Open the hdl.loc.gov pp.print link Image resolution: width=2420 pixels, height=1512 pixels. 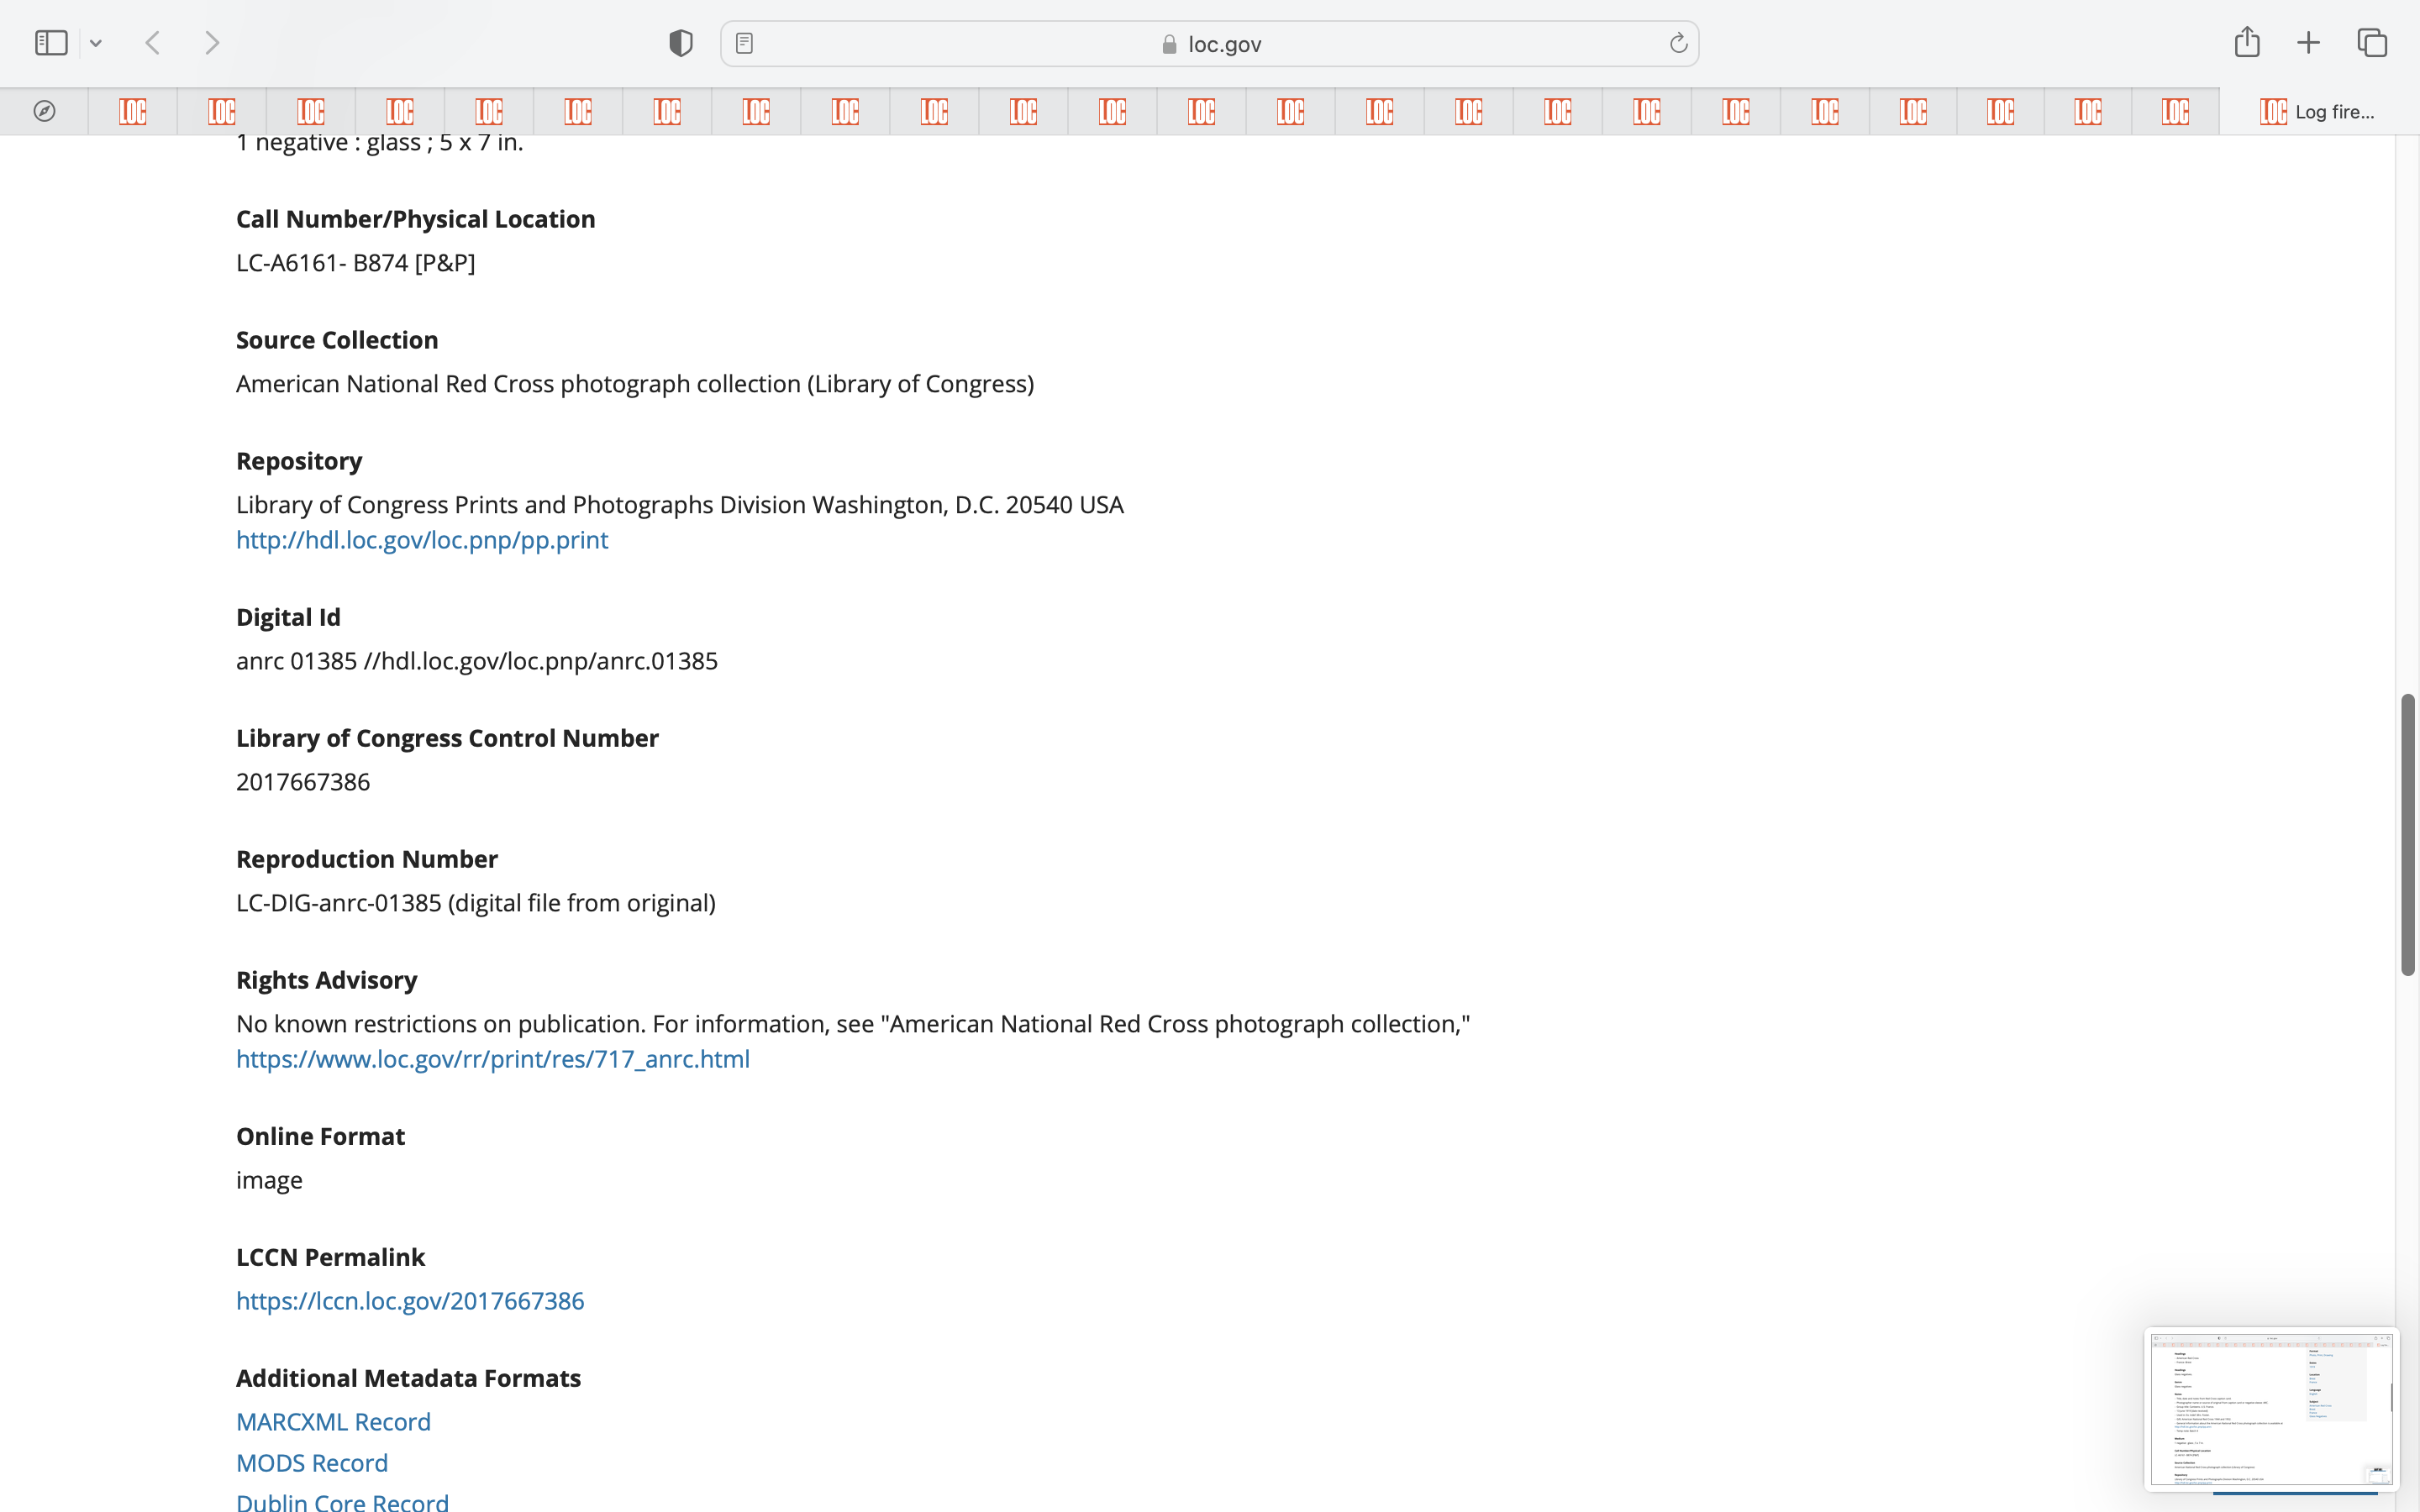click(x=421, y=540)
